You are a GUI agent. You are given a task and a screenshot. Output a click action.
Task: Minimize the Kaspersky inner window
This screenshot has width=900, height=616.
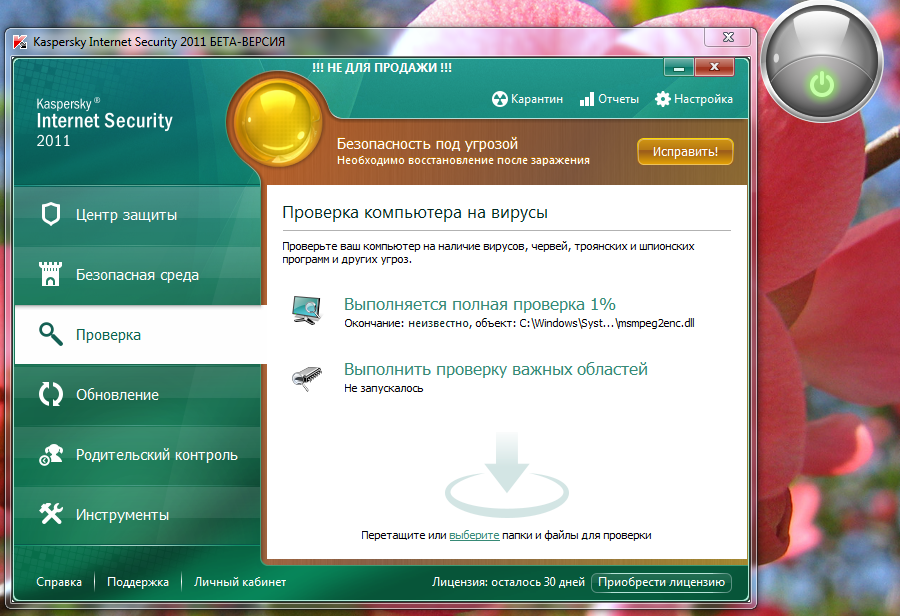[x=679, y=67]
